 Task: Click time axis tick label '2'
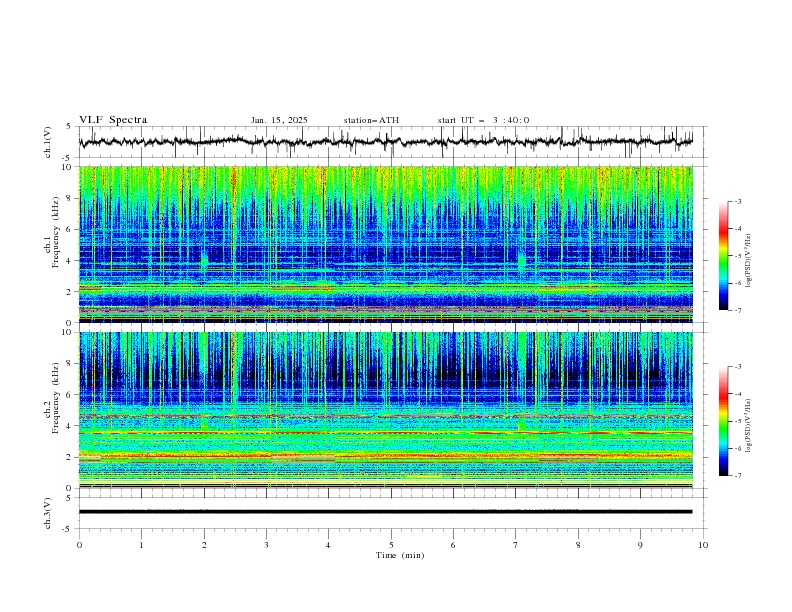click(204, 545)
